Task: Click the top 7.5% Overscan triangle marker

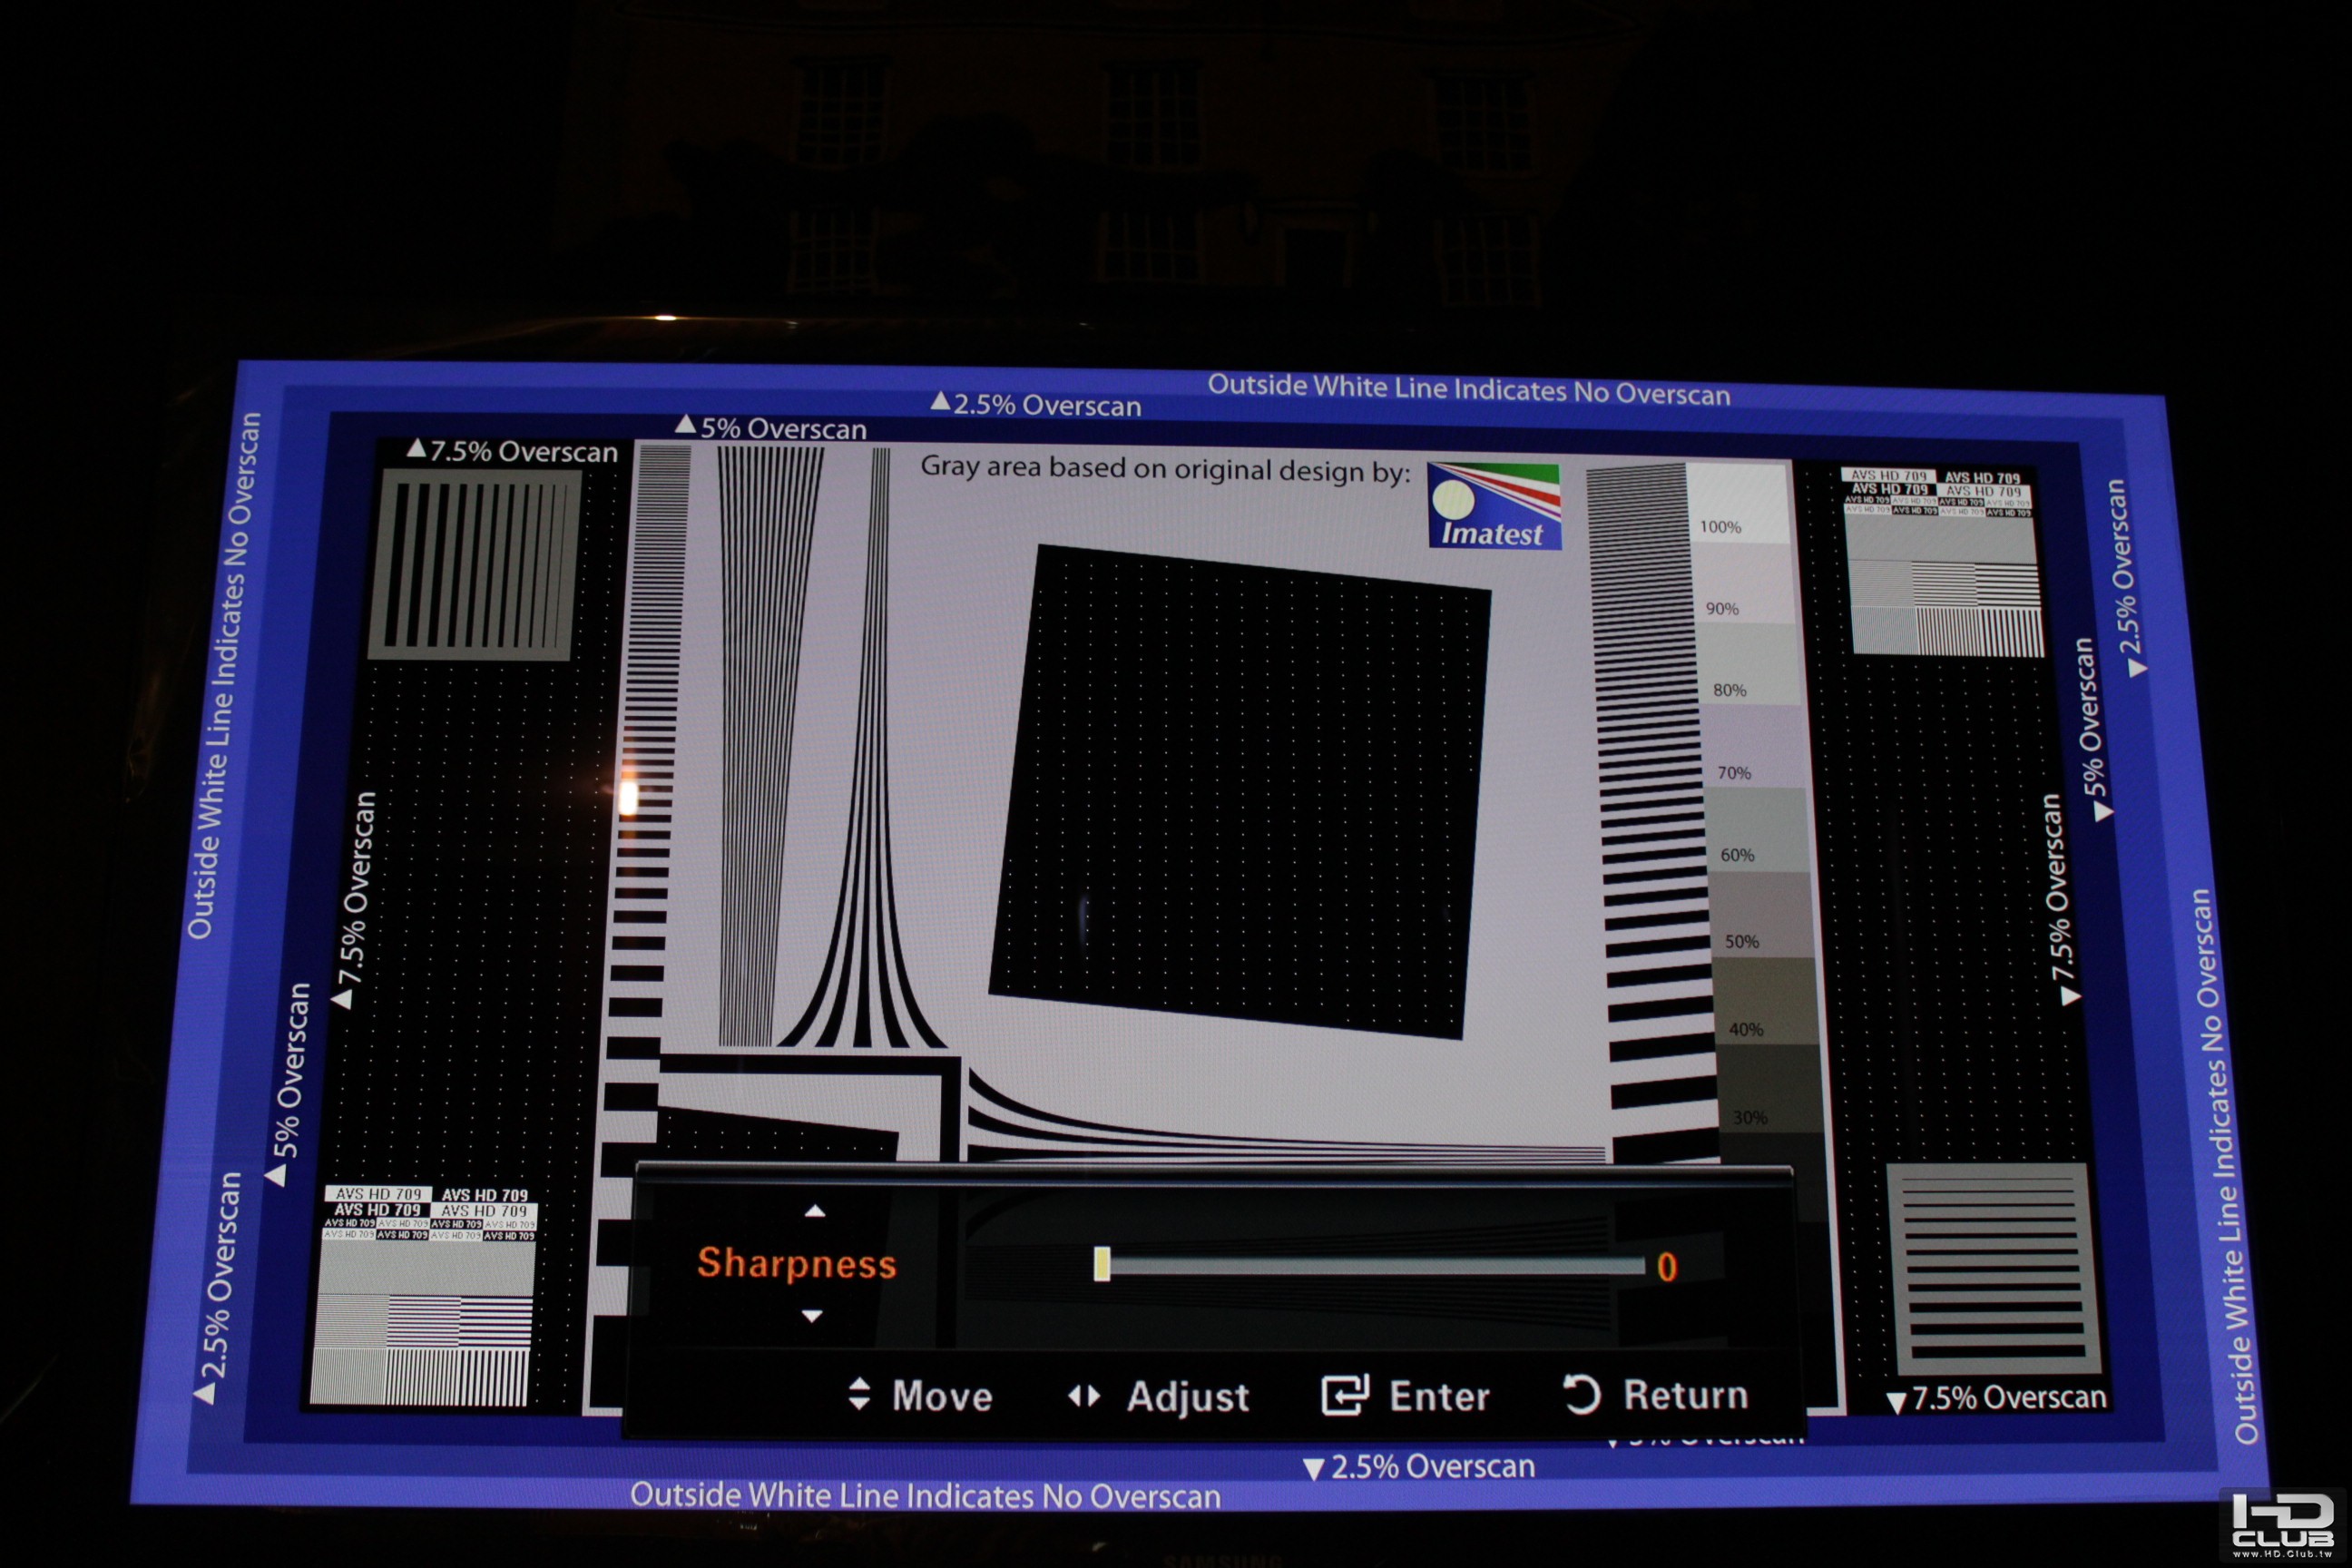Action: point(416,448)
